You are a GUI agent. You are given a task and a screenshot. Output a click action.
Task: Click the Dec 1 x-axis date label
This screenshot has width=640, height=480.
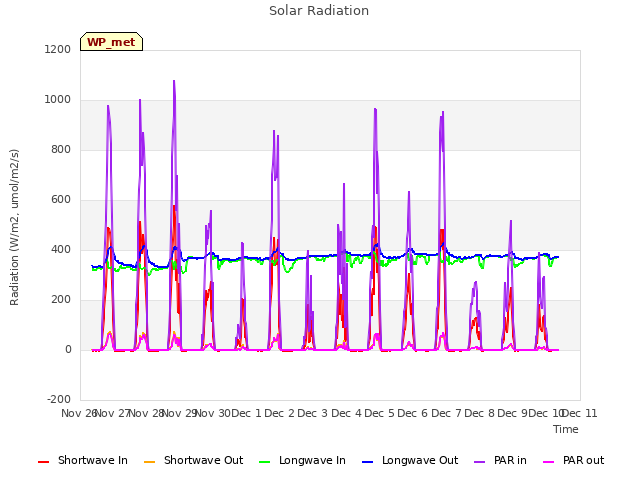point(246,413)
